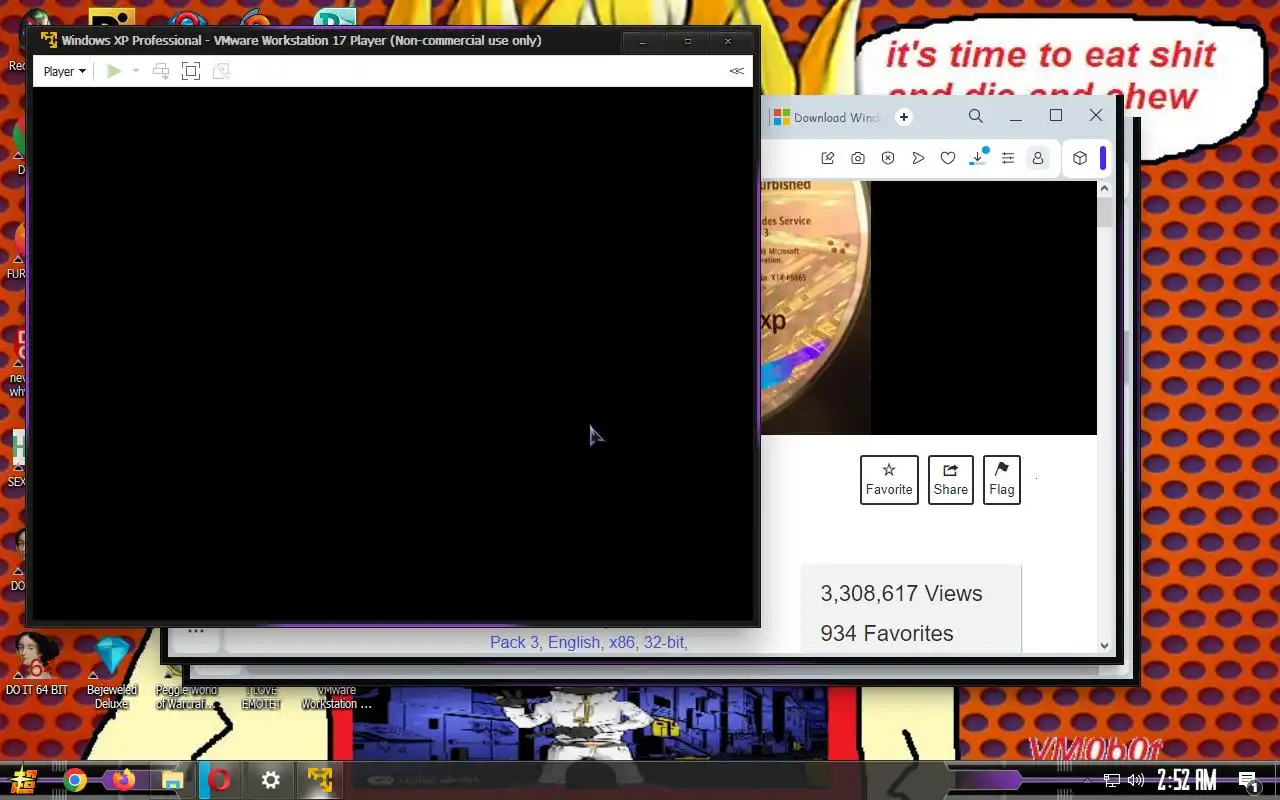
Task: Click the '32-bit' link on the page
Action: 665,642
